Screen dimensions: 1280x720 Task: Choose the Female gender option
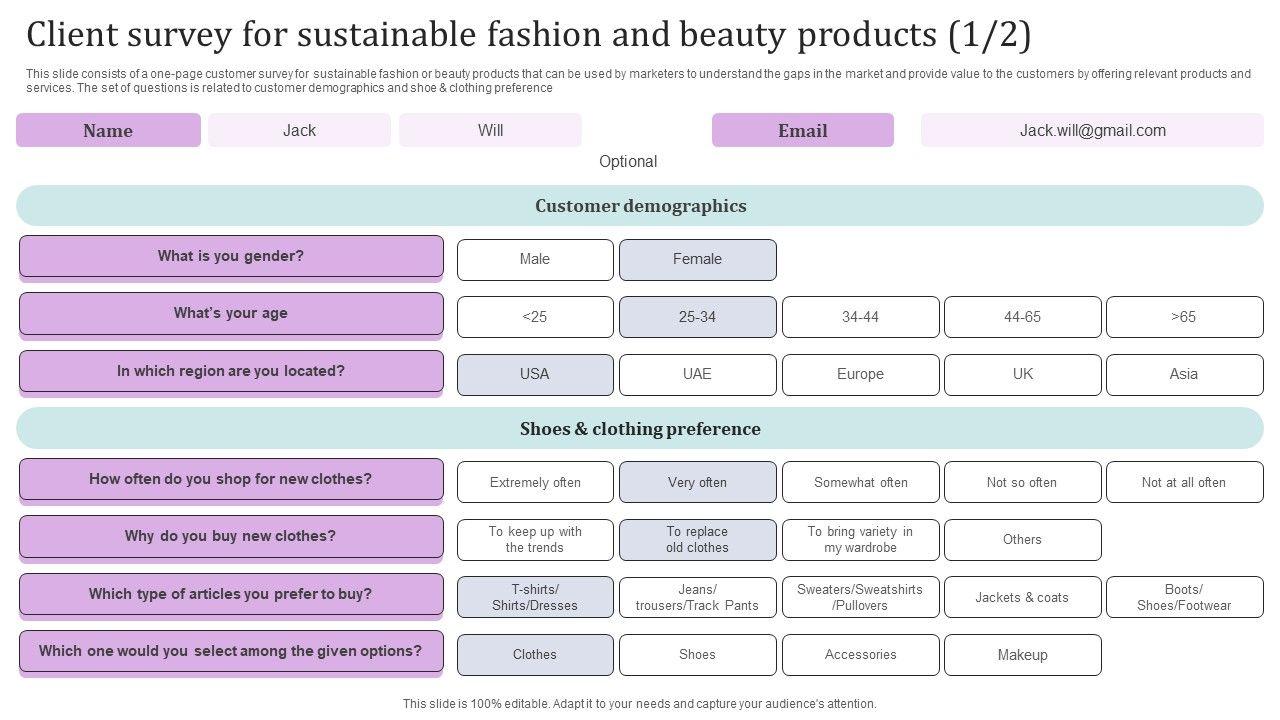coord(697,260)
